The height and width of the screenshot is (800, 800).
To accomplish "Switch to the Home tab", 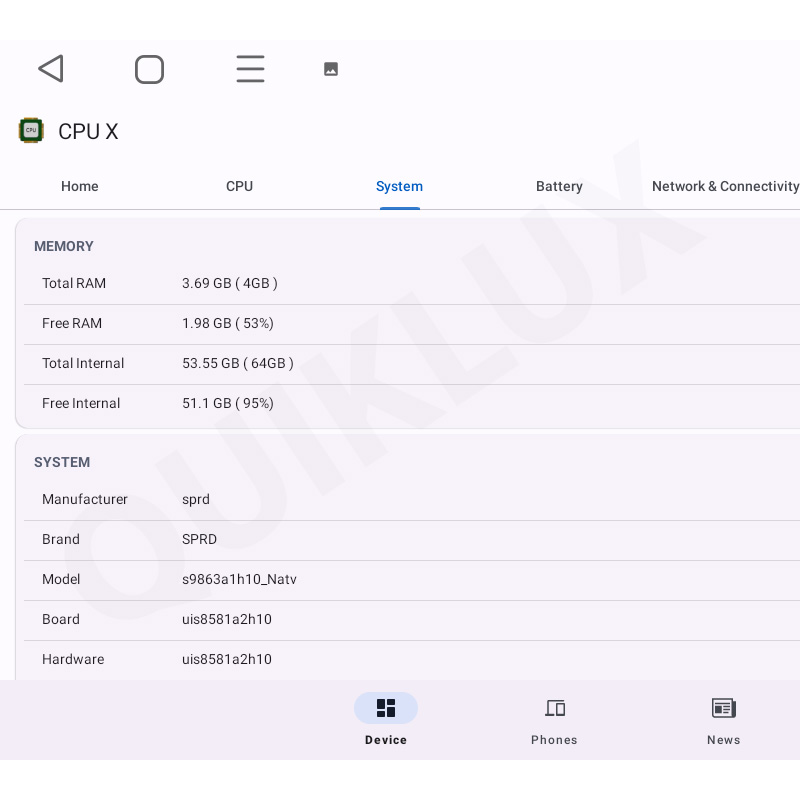I will point(80,187).
